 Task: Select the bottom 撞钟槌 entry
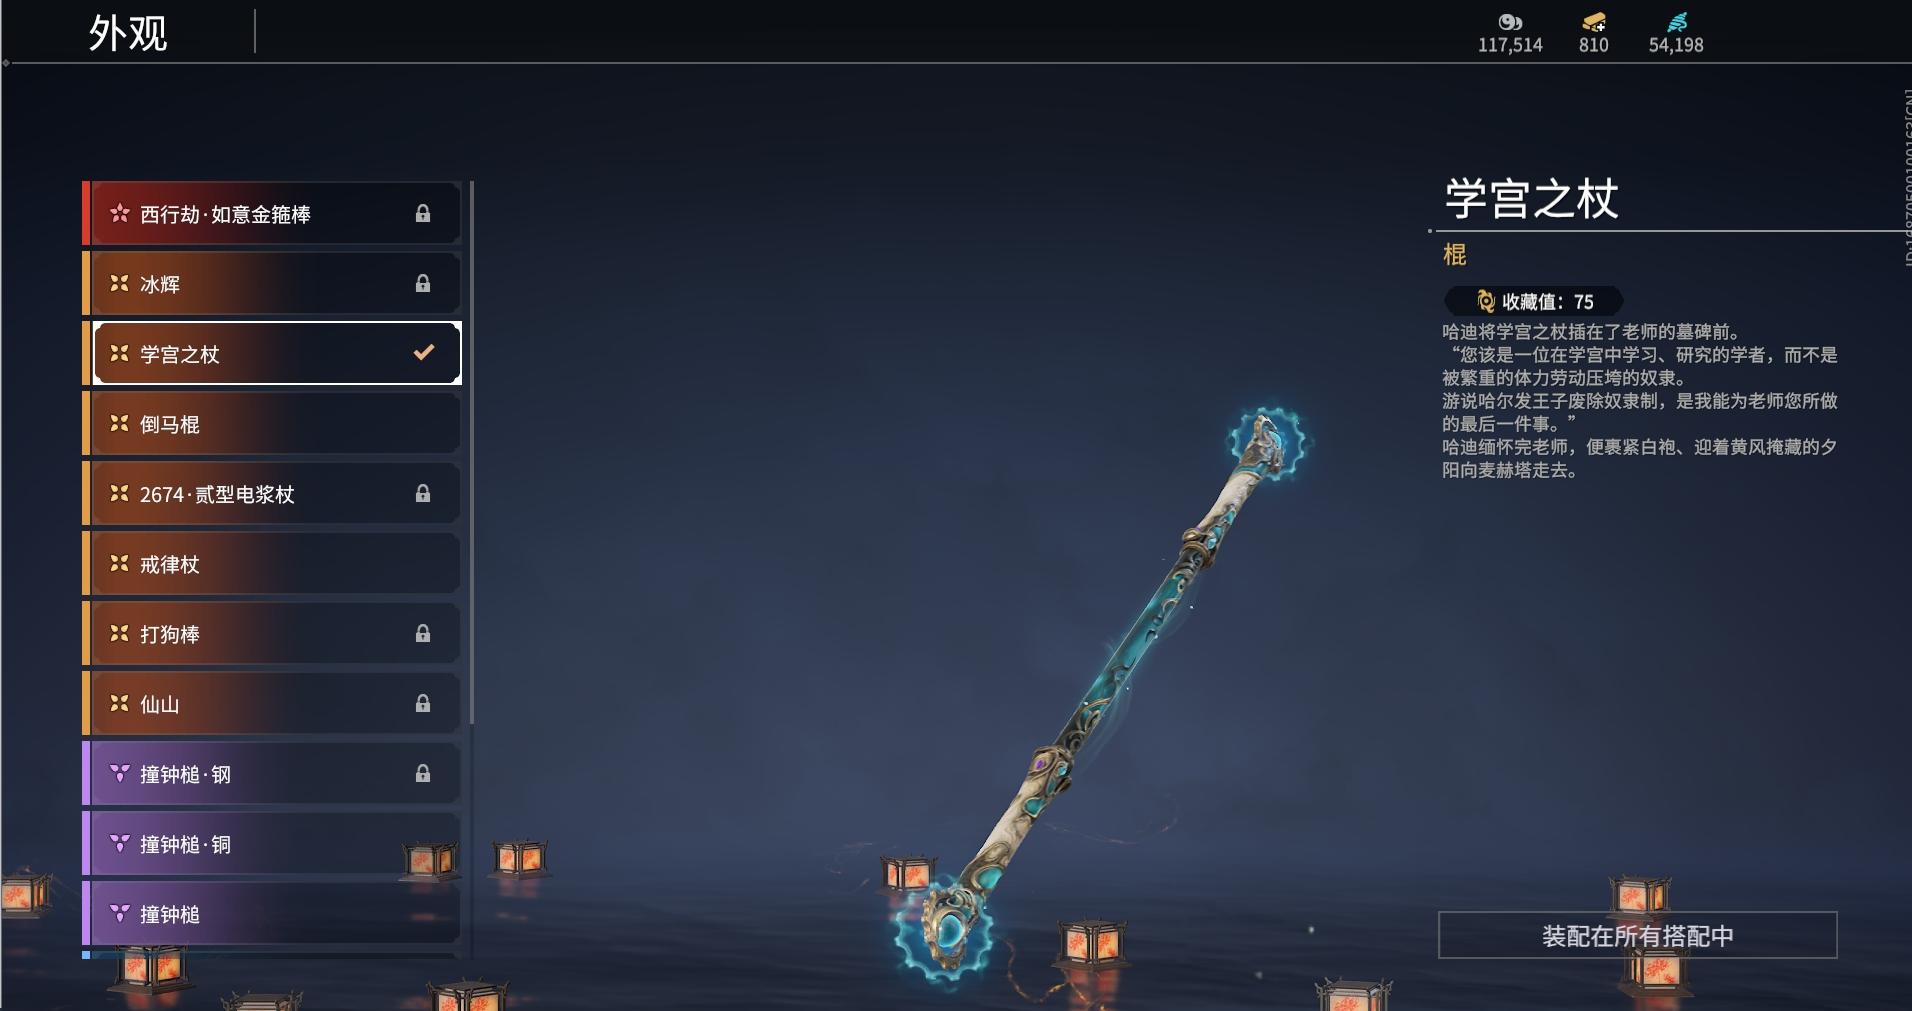point(271,913)
